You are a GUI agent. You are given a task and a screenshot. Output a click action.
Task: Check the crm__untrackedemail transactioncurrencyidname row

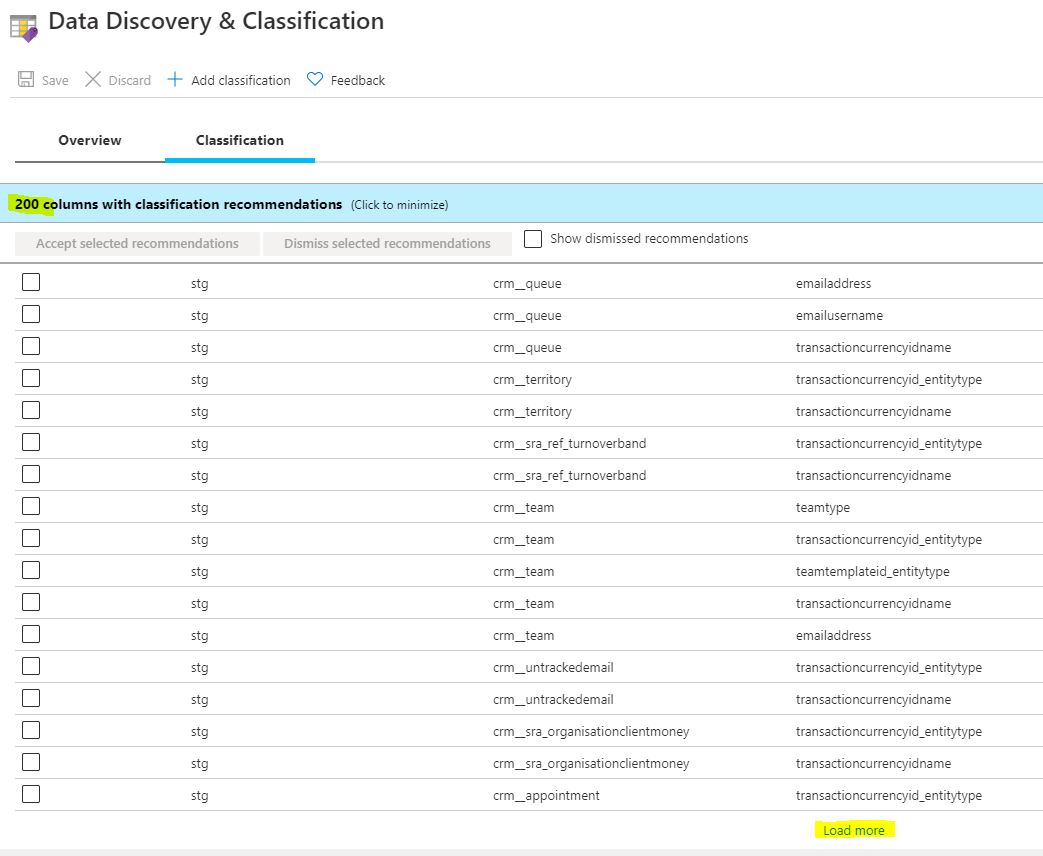click(x=30, y=698)
